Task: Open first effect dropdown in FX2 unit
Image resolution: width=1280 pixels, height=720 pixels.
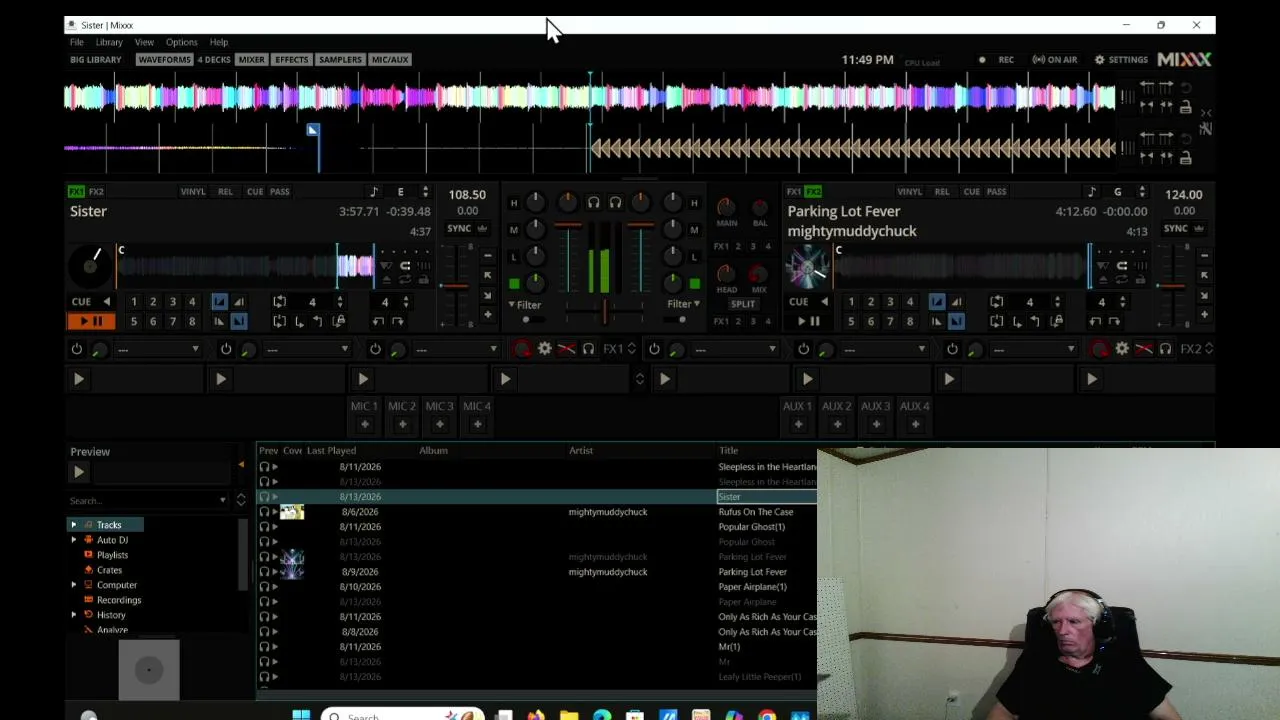Action: coord(735,349)
